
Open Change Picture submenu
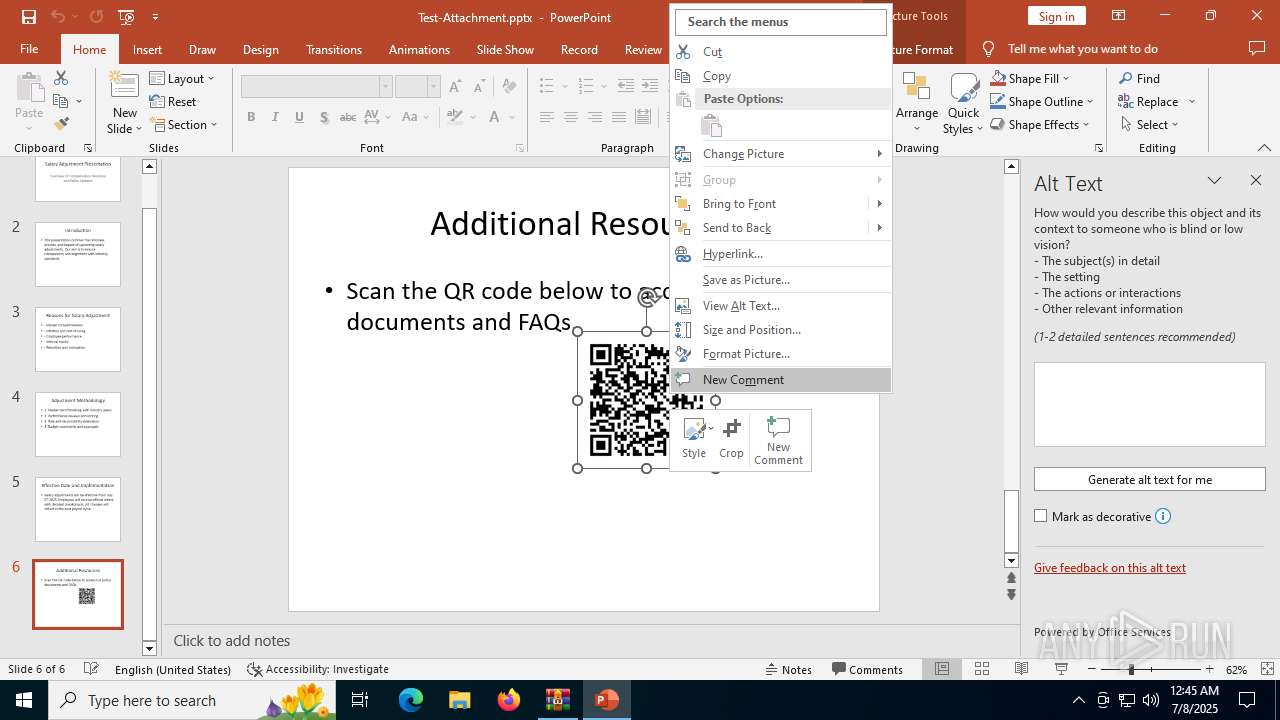point(781,154)
